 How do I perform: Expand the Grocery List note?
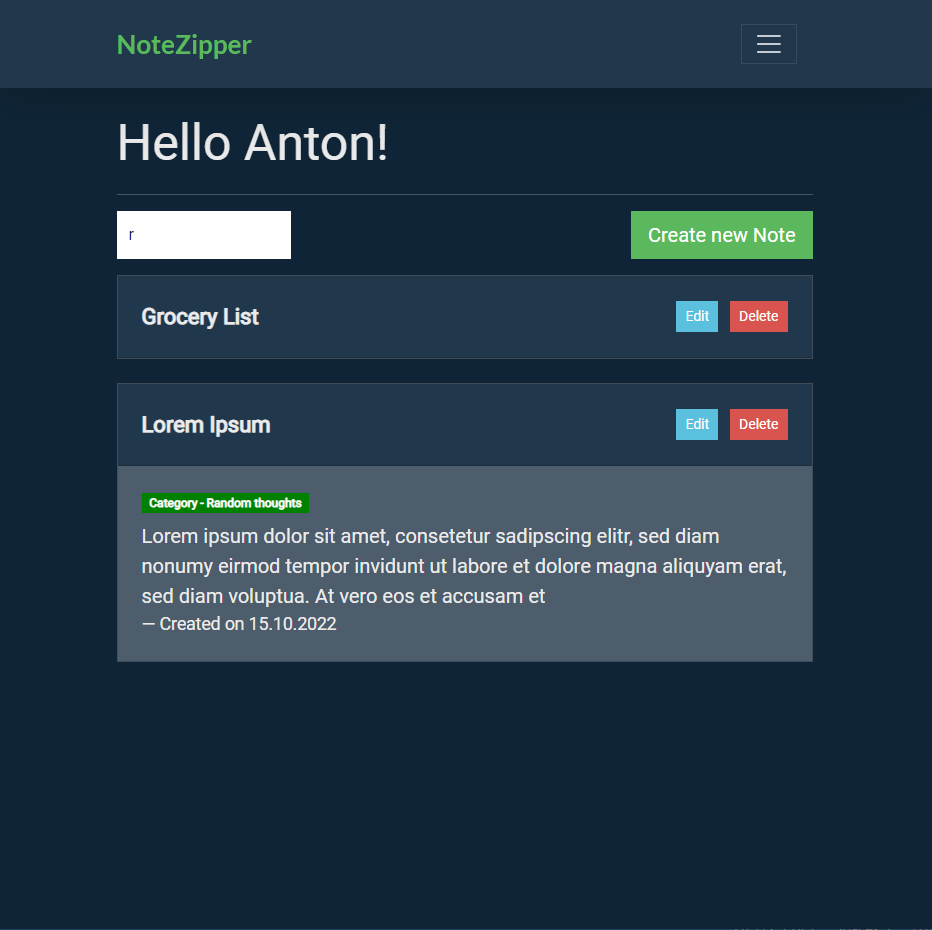tap(200, 317)
